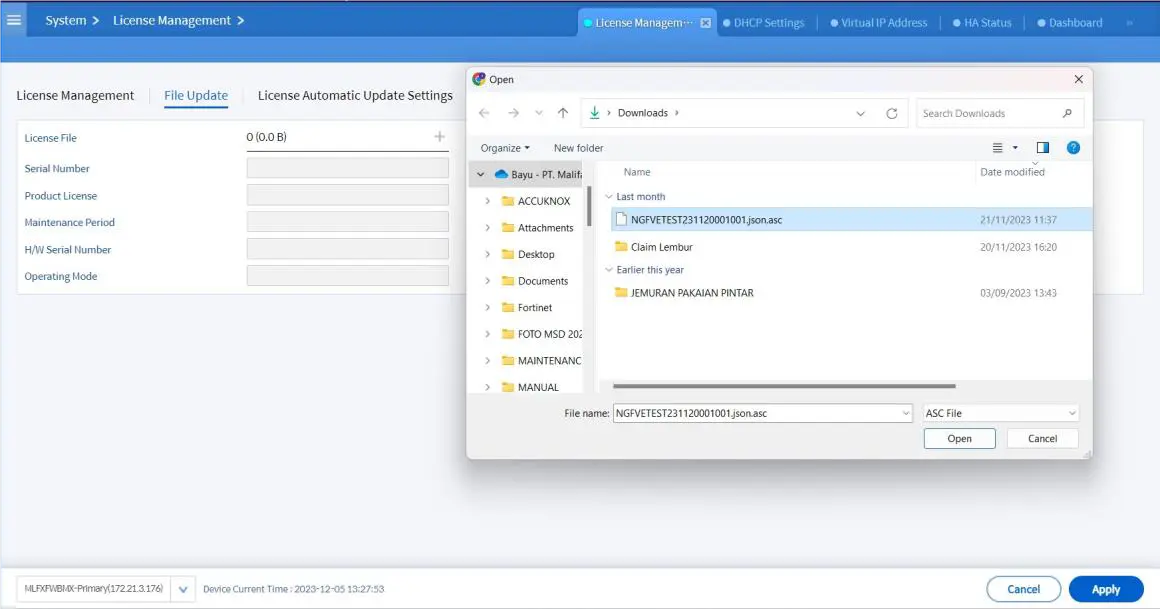Open help with the blue question mark

[1073, 148]
